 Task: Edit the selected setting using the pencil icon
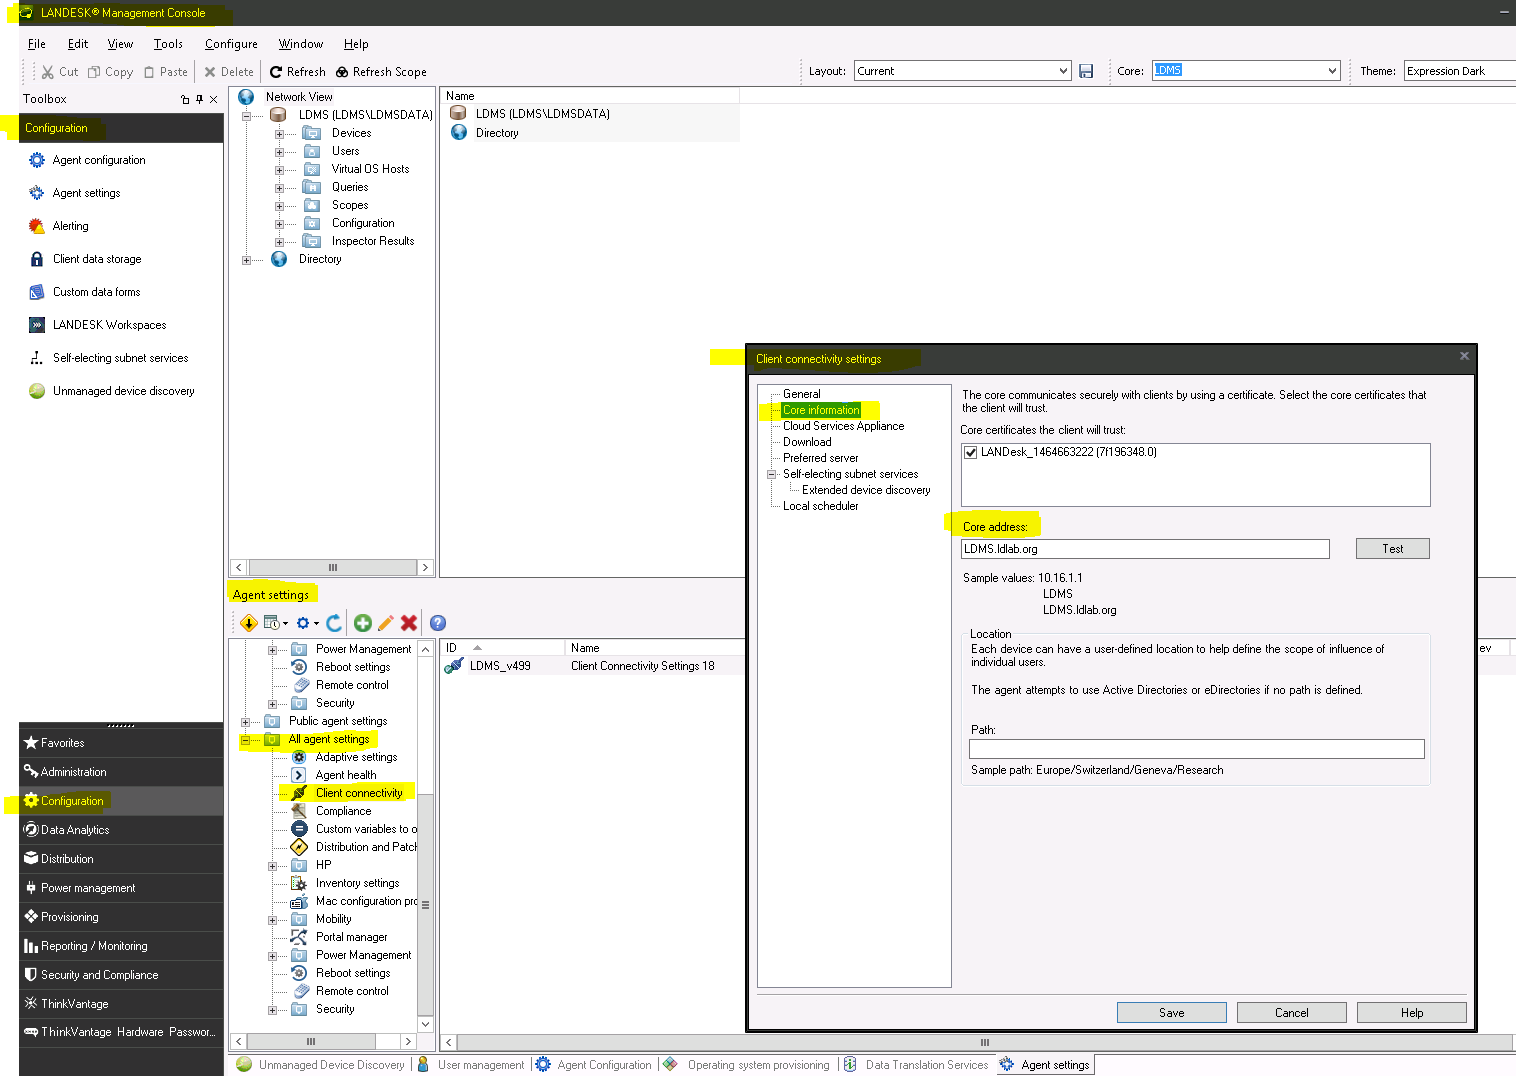click(x=385, y=622)
